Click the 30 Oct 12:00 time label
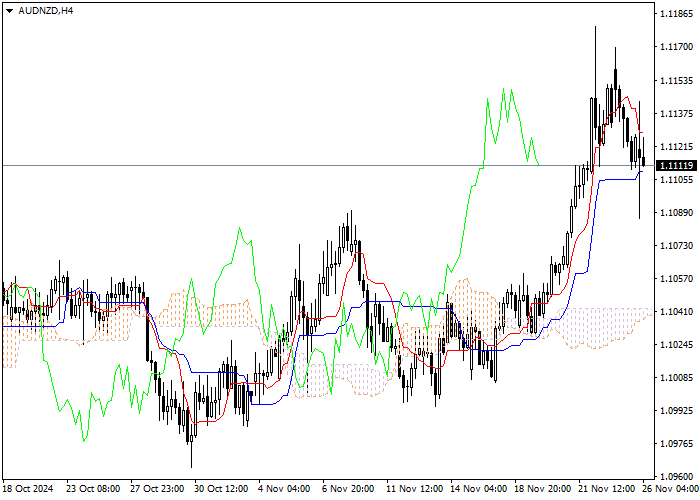700x500 pixels. [x=221, y=489]
